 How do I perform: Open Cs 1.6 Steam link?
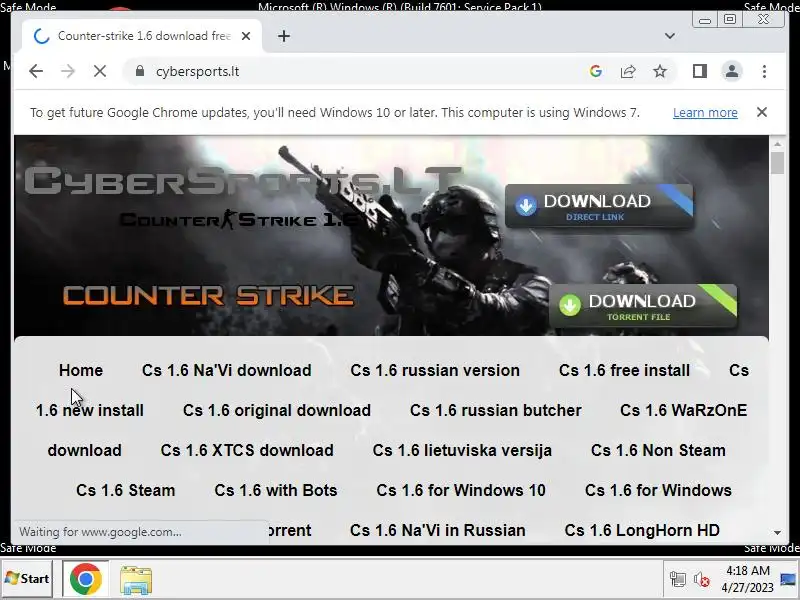coord(126,490)
